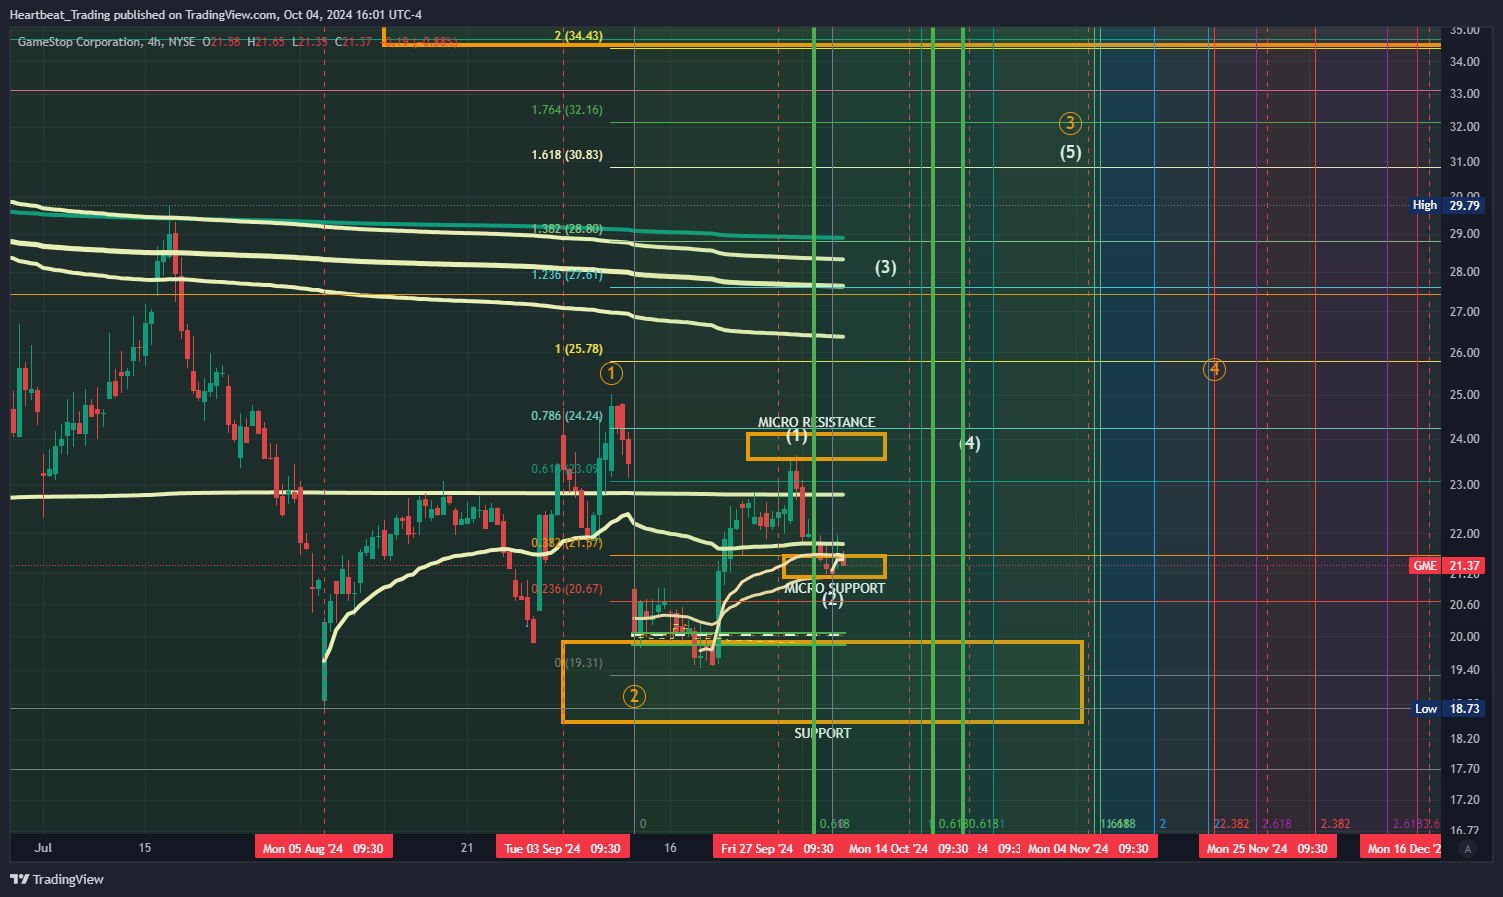Select the white (5) wave label
The width and height of the screenshot is (1503, 897).
tap(1071, 152)
